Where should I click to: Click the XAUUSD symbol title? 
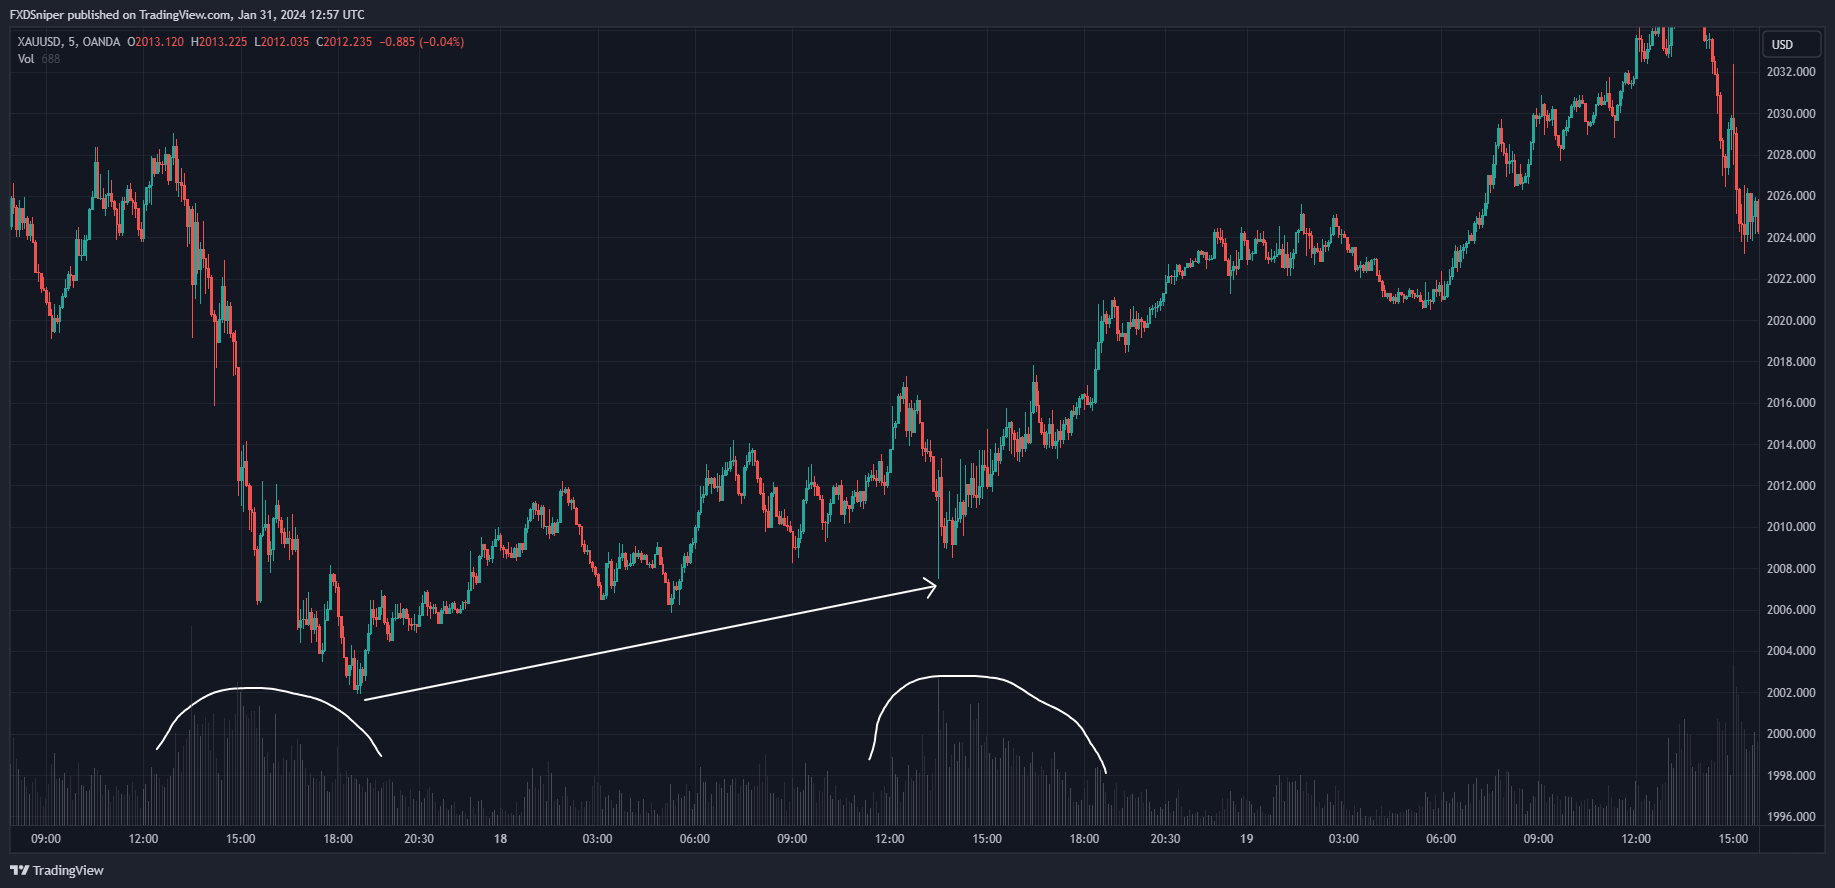tap(40, 42)
